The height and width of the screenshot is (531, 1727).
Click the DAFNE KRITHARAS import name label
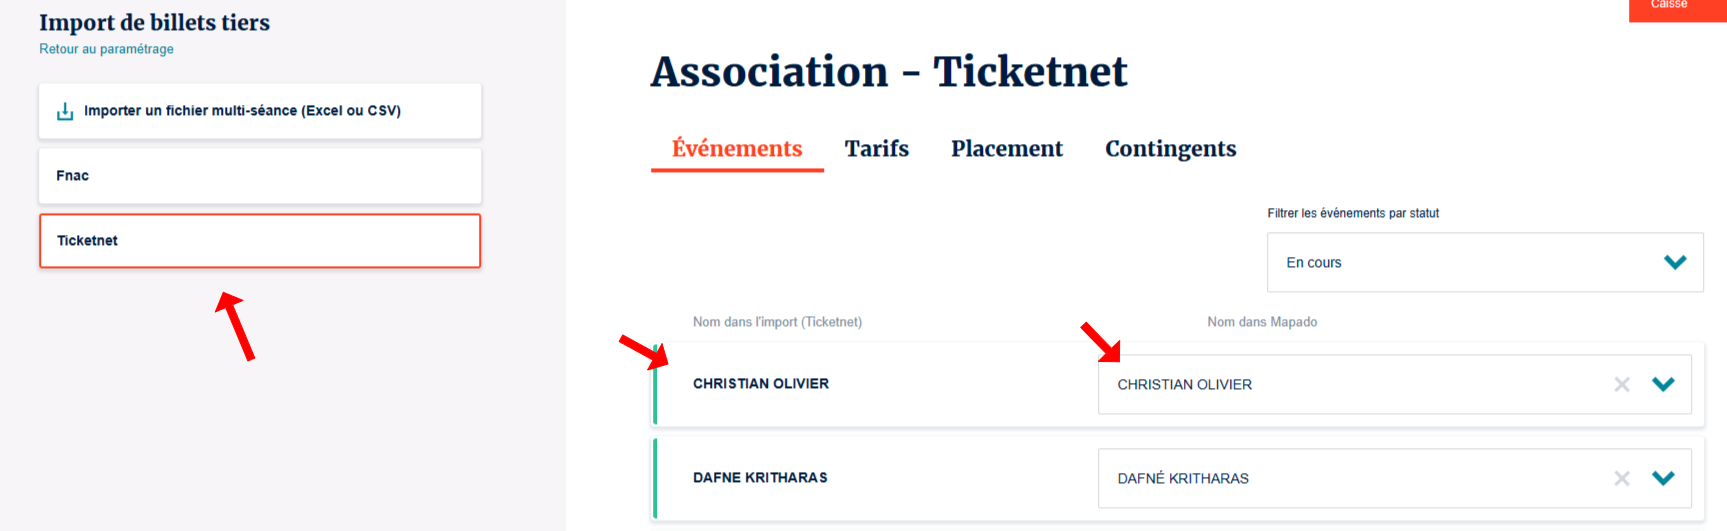click(760, 478)
